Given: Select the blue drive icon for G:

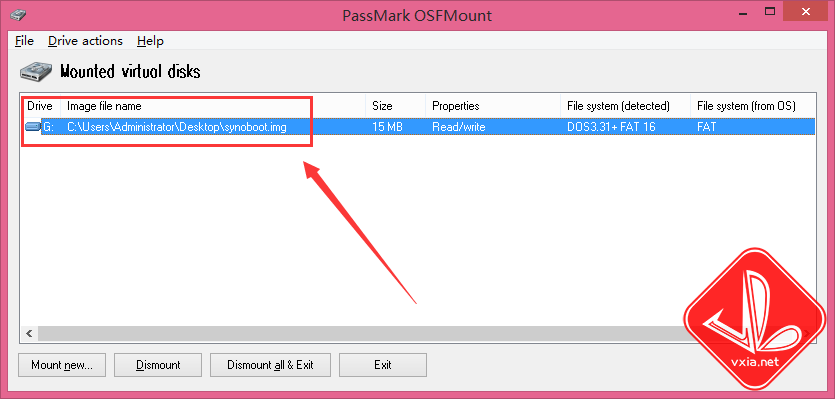Looking at the screenshot, I should click(x=33, y=127).
